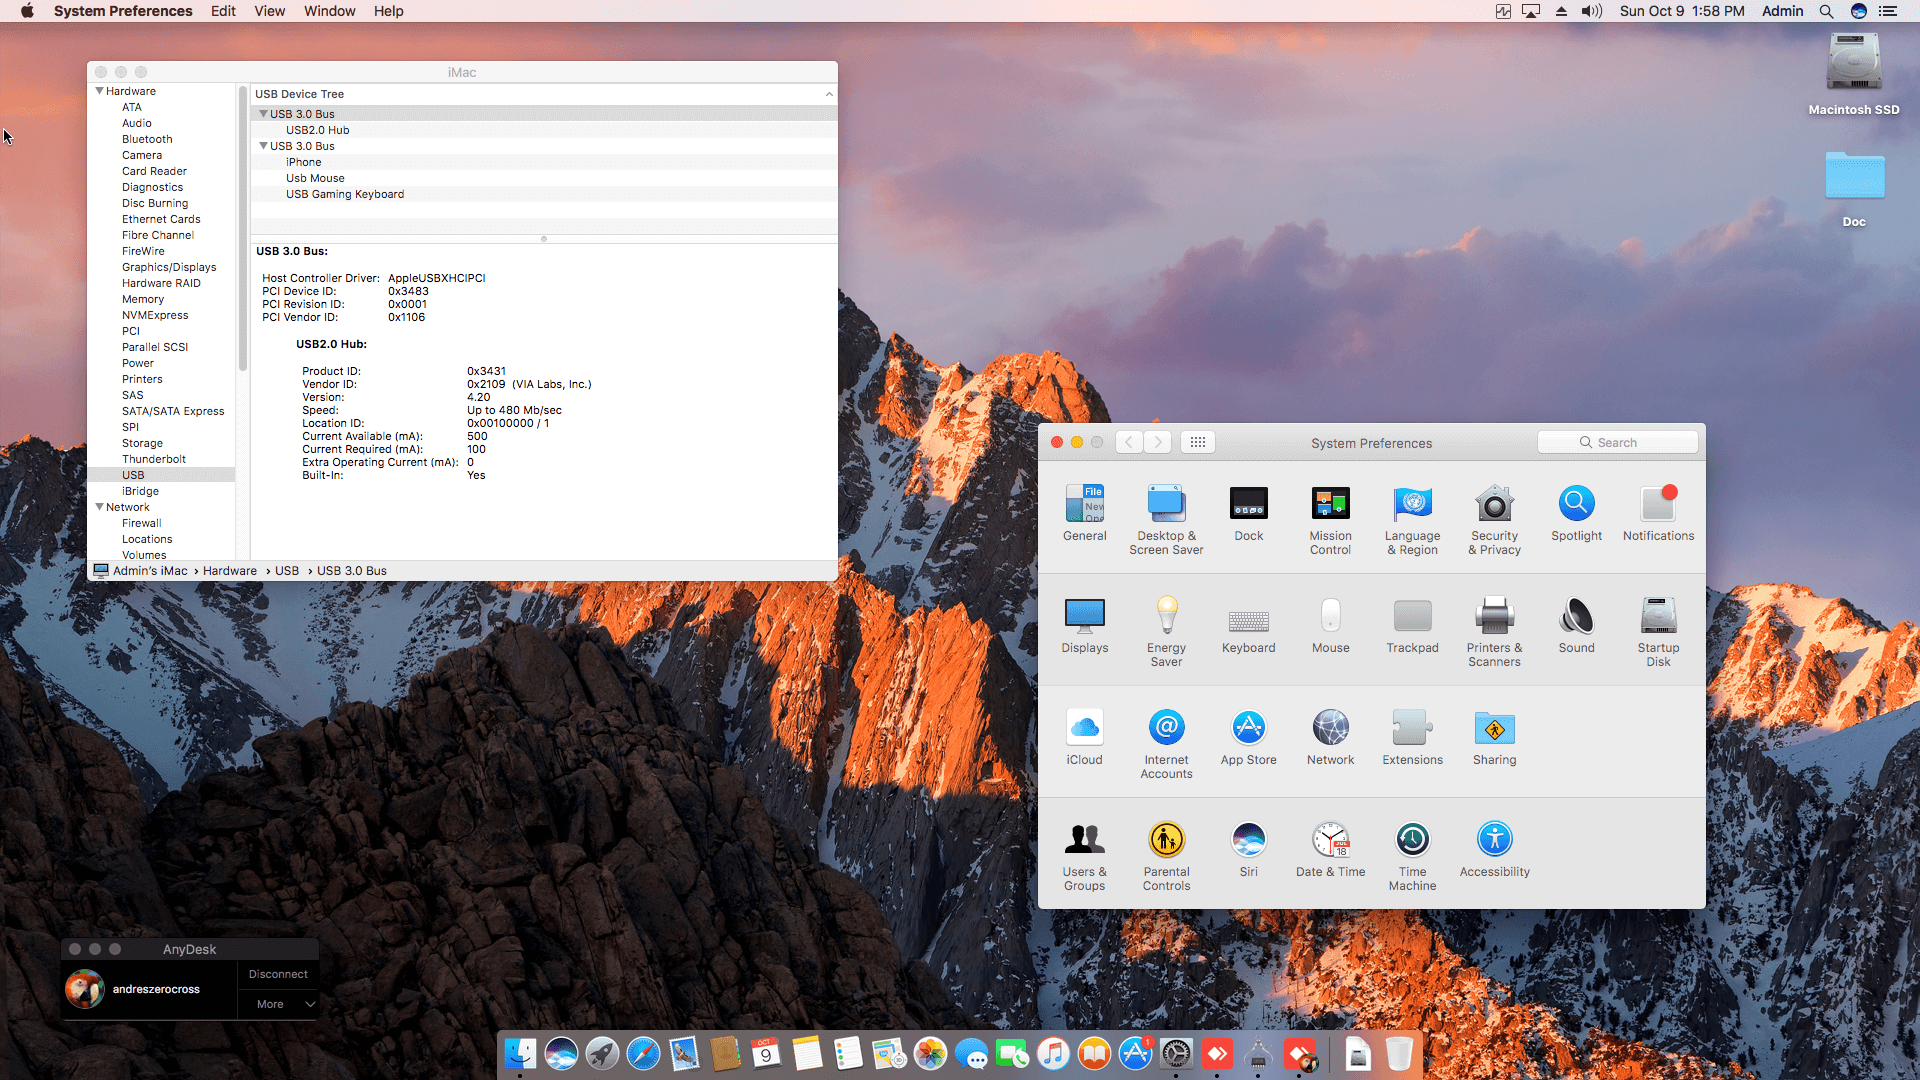The width and height of the screenshot is (1920, 1080).
Task: Click Show All grid button in System Preferences
Action: pos(1197,442)
